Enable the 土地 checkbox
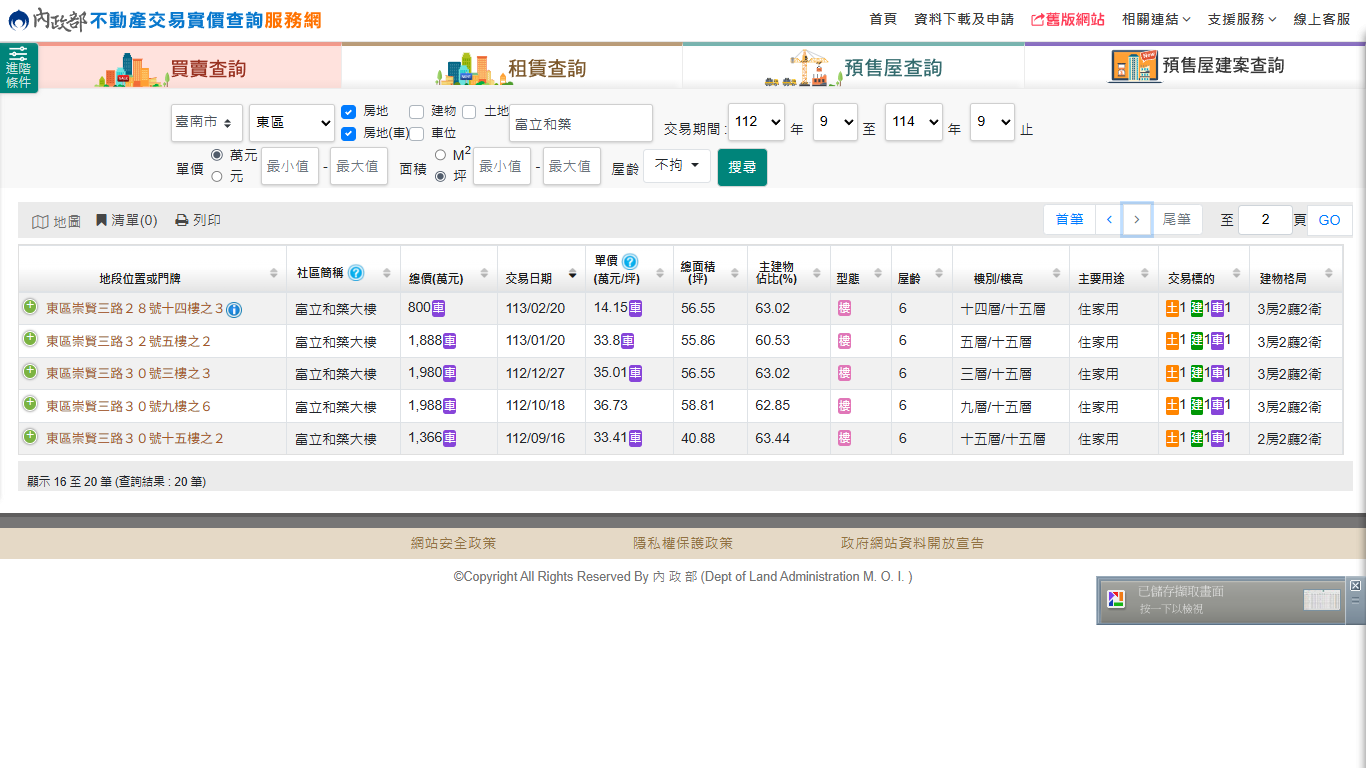The height and width of the screenshot is (768, 1366). 469,112
